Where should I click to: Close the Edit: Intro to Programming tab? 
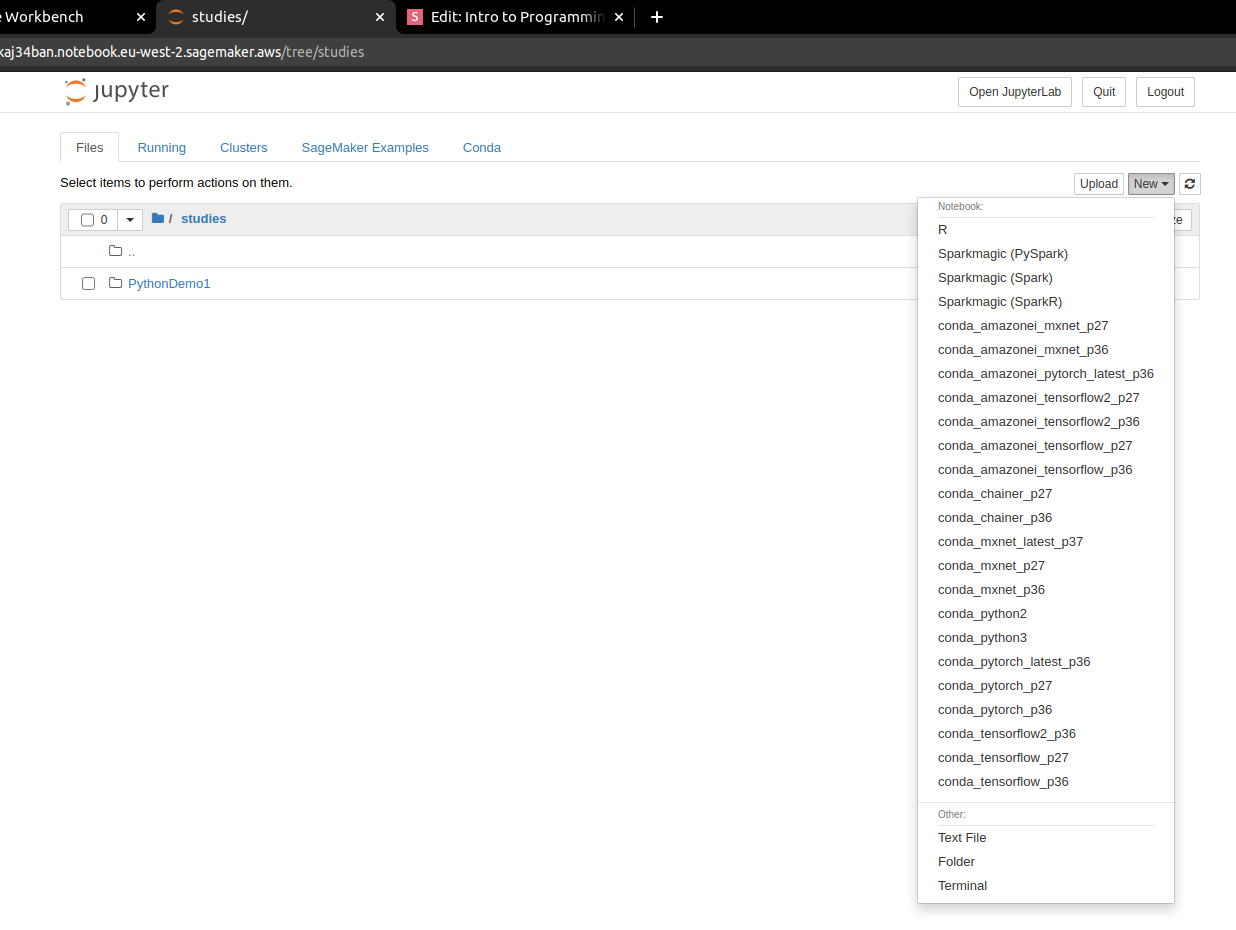click(619, 17)
